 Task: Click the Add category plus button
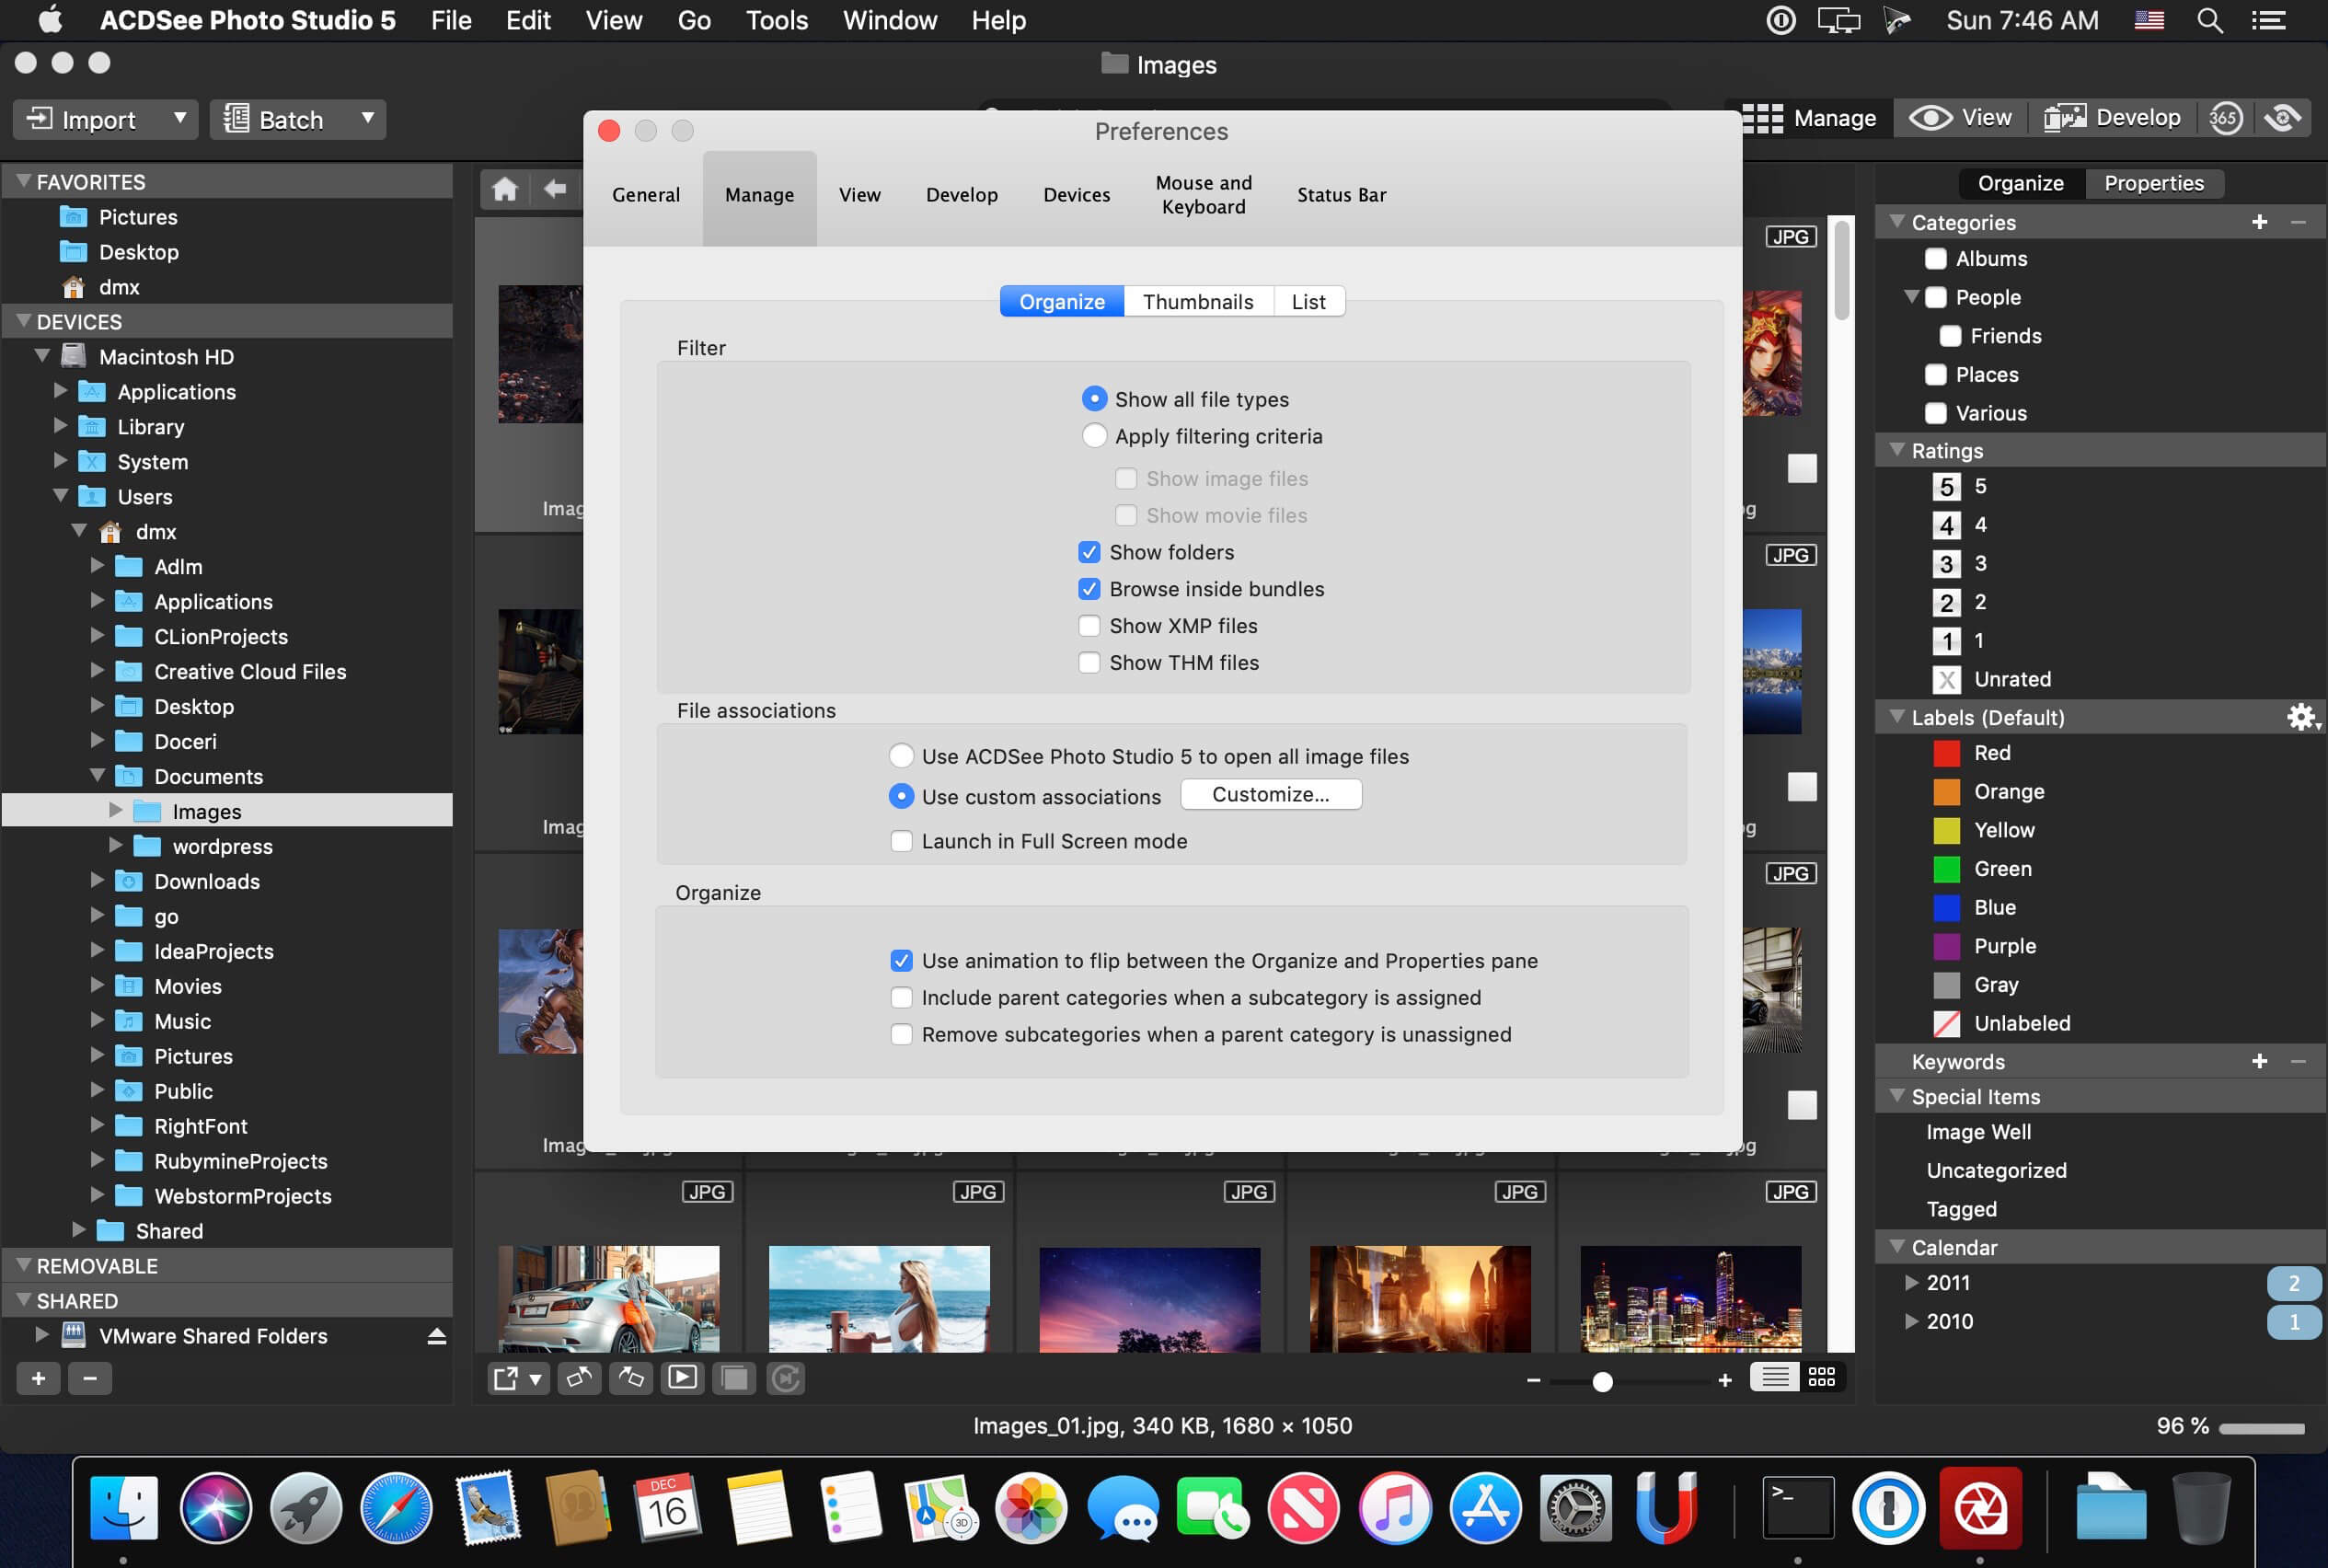[2260, 223]
